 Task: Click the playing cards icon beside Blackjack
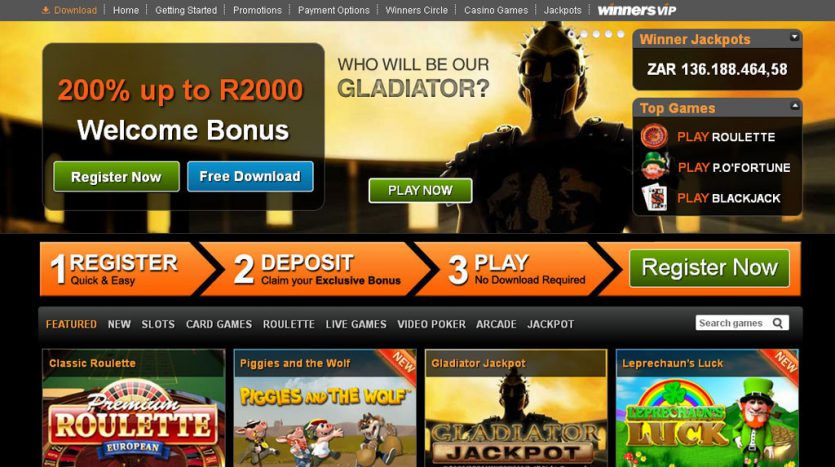654,198
